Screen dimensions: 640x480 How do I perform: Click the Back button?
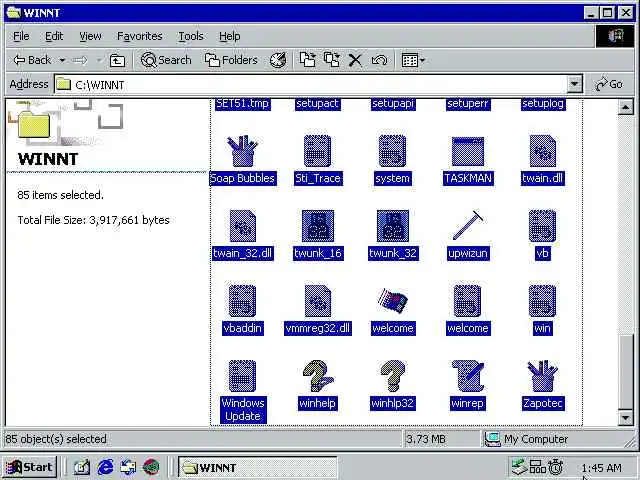point(33,61)
